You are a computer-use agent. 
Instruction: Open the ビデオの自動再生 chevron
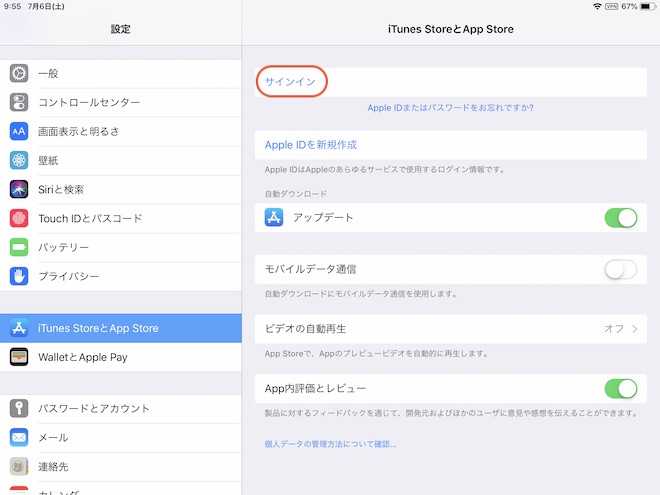click(634, 329)
